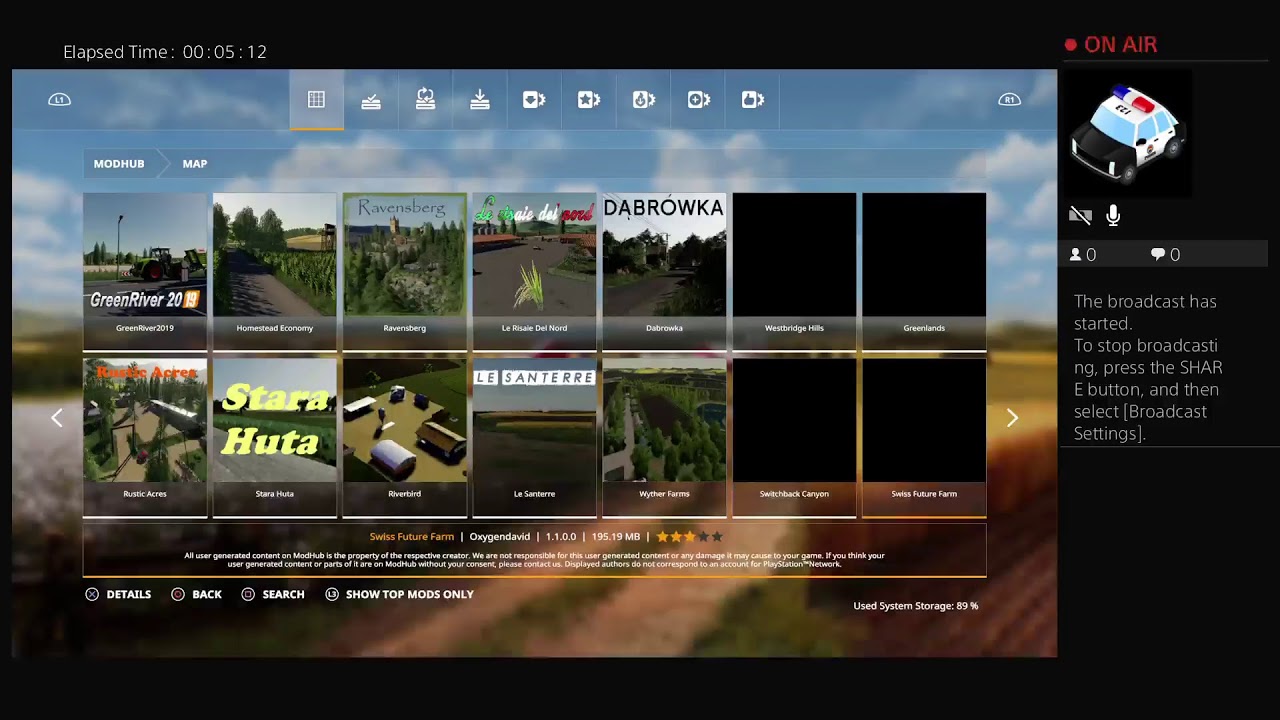Click the Elapsed Time counter
This screenshot has width=1280, height=720.
165,52
